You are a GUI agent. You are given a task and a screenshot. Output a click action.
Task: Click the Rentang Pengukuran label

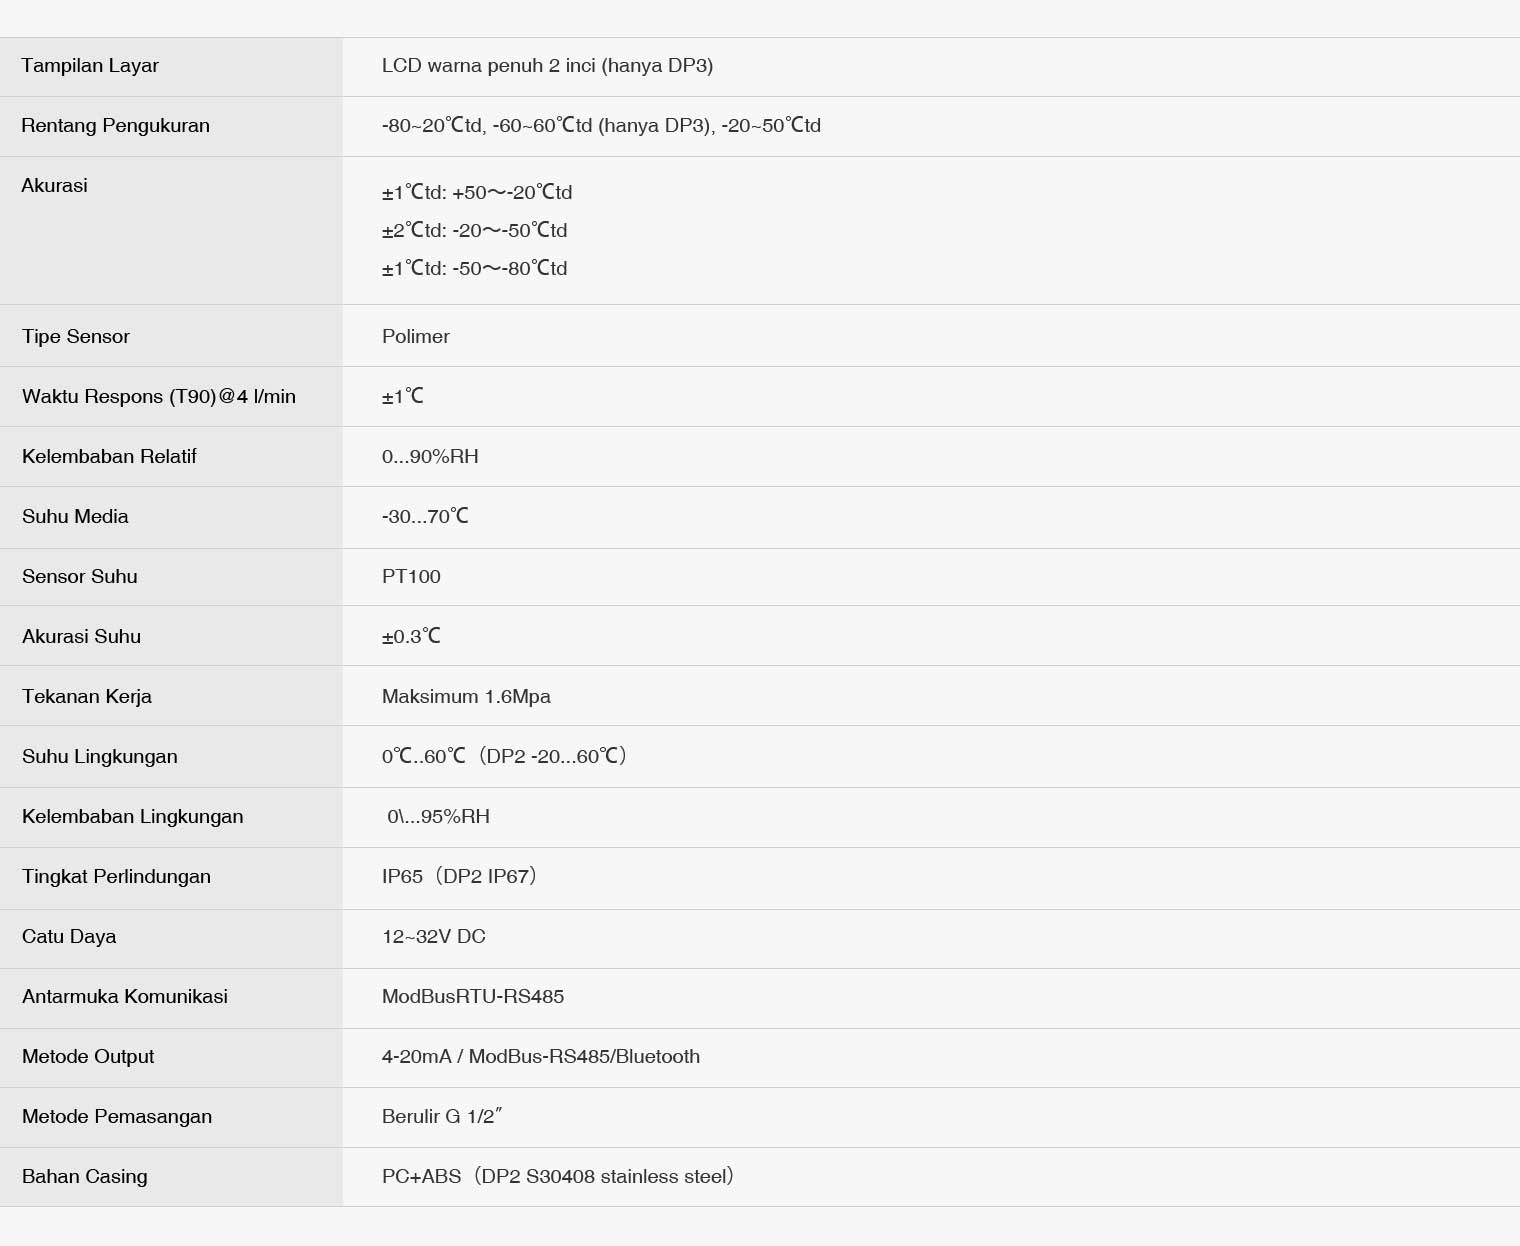pos(115,126)
